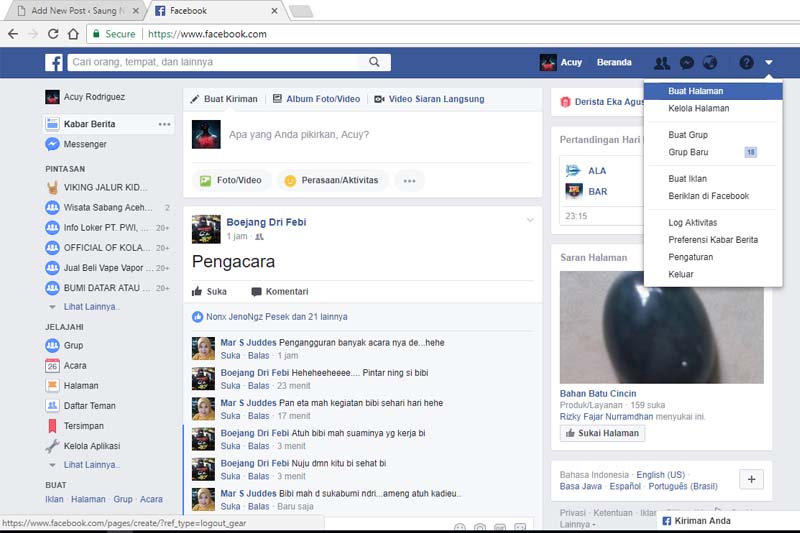
Task: Open Acara calendar item
Action: point(74,366)
